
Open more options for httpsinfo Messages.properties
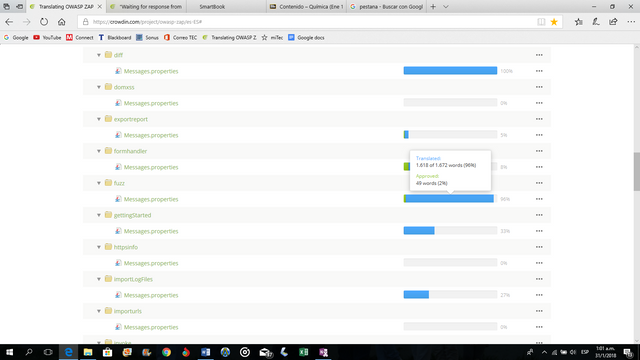pos(539,263)
